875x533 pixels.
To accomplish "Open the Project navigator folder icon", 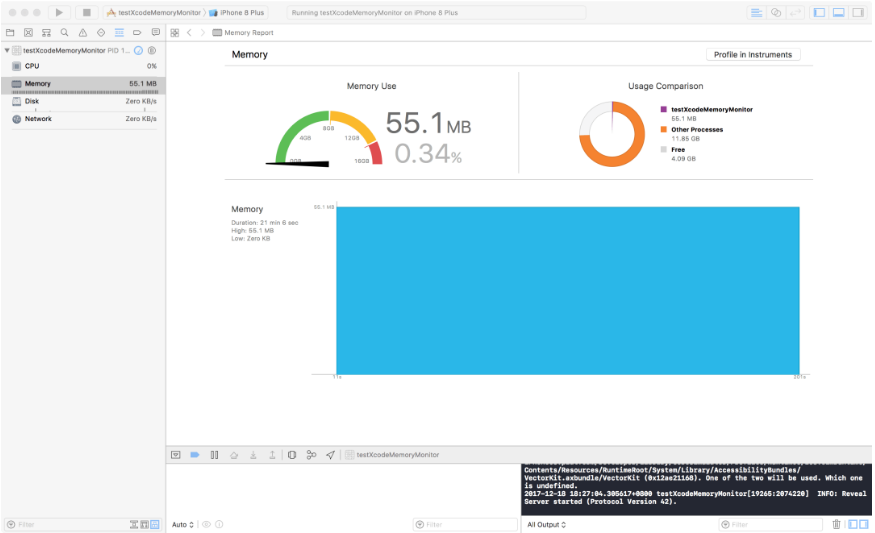I will click(x=10, y=32).
